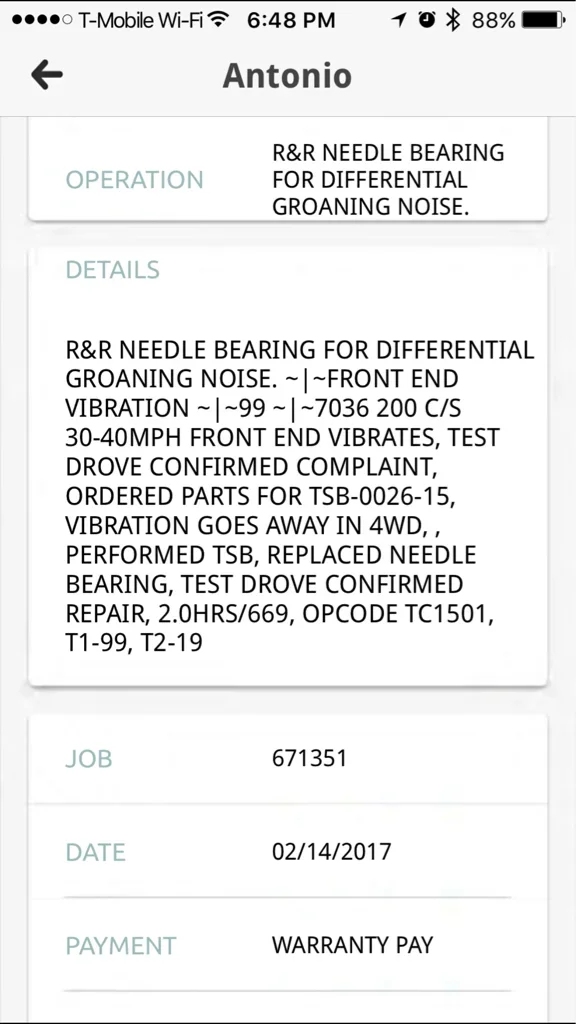Tap the 88% battery percentage text
Viewport: 576px width, 1024px height.
click(x=494, y=21)
